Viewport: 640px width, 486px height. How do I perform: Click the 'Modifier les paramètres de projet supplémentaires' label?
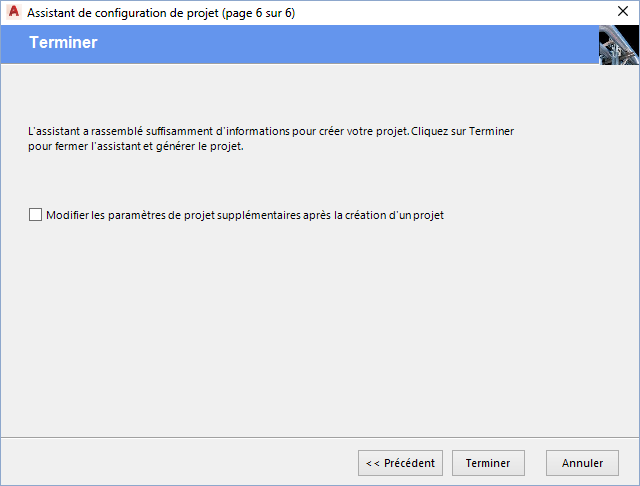[x=245, y=214]
